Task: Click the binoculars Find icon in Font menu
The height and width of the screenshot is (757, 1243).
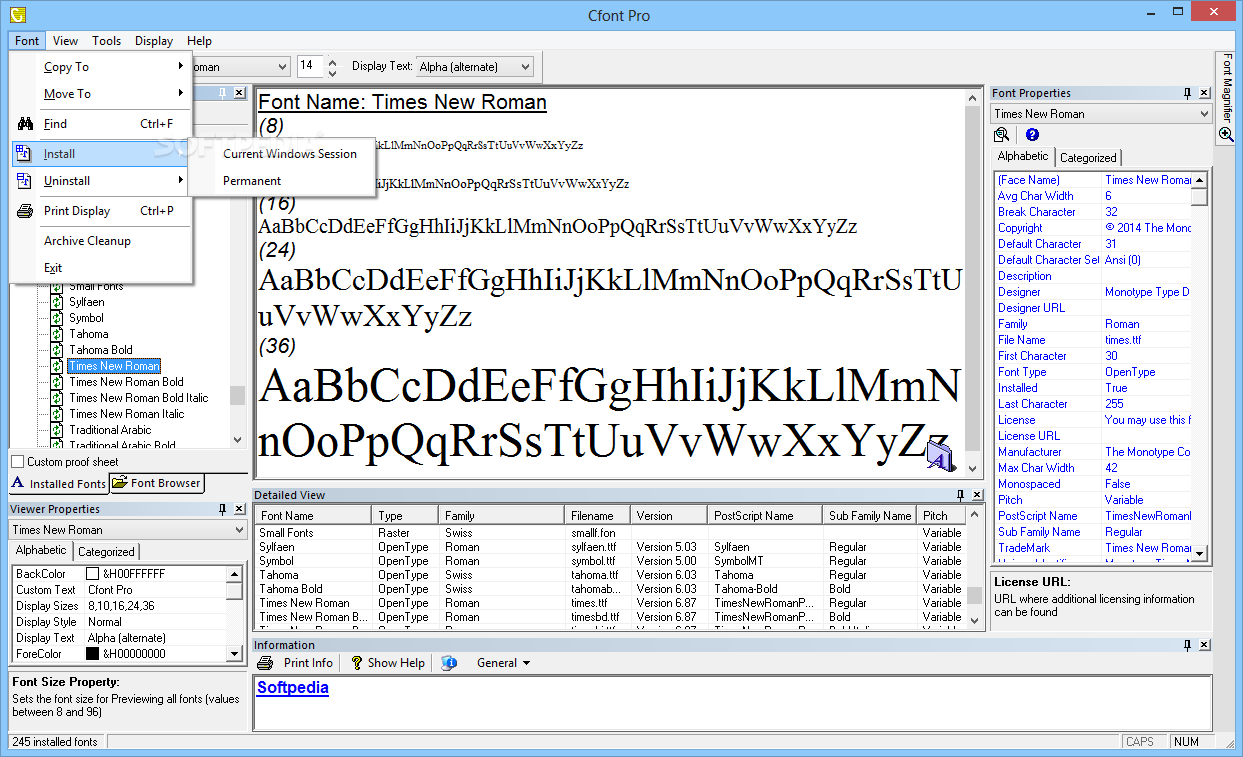Action: click(25, 124)
